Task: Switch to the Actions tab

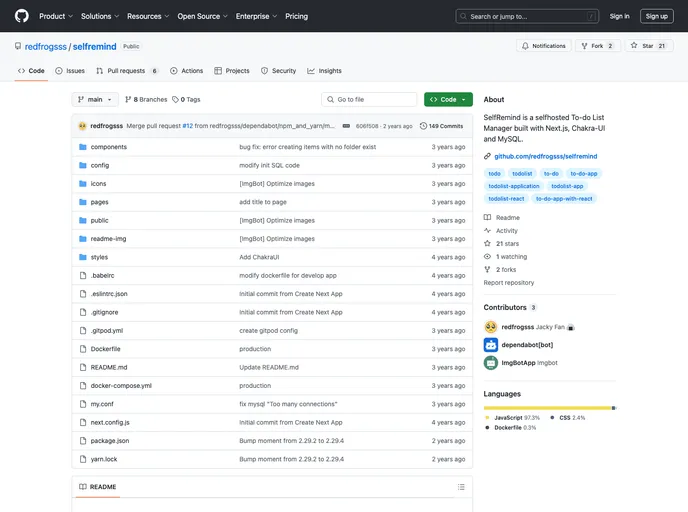Action: click(x=186, y=71)
